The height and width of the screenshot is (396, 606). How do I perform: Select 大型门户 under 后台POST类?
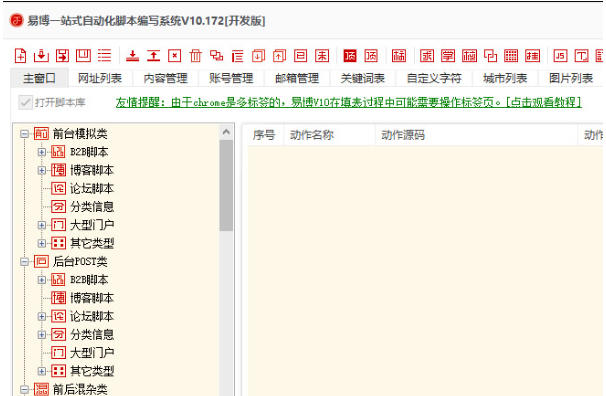point(92,353)
